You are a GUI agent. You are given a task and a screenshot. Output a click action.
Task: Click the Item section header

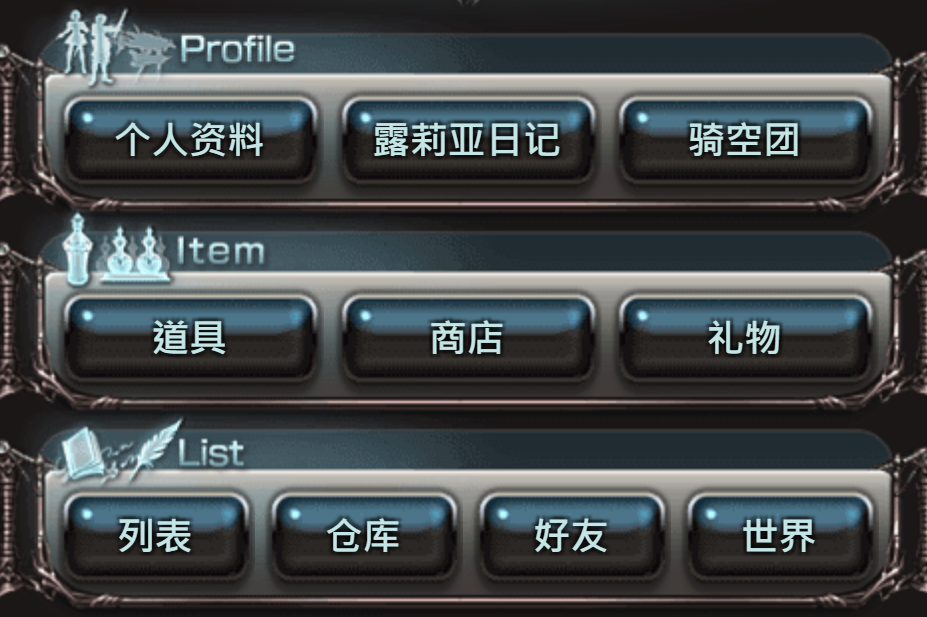tap(220, 251)
